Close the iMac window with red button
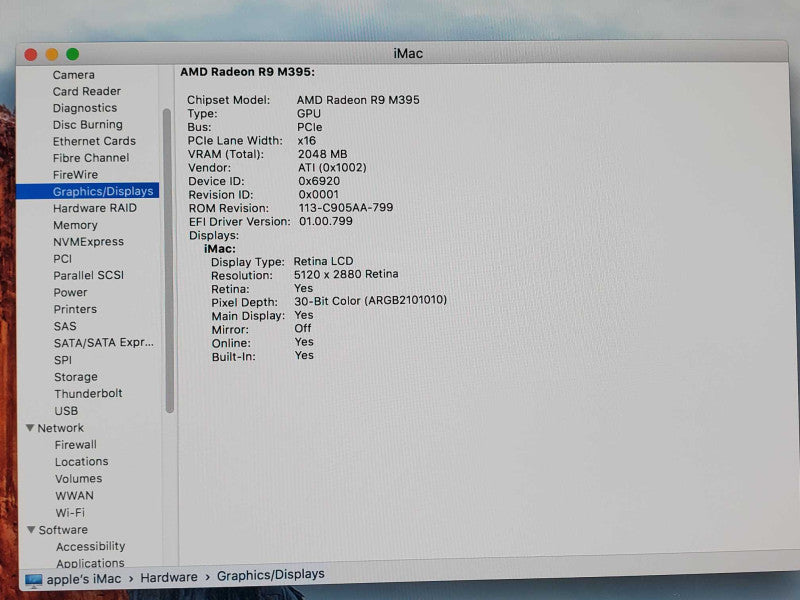The width and height of the screenshot is (800, 600). pyautogui.click(x=31, y=55)
